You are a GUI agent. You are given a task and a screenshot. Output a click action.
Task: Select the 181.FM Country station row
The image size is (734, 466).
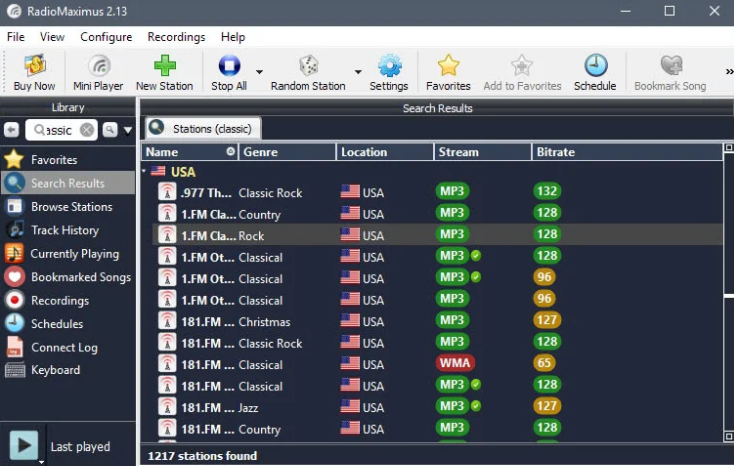[x=438, y=429]
